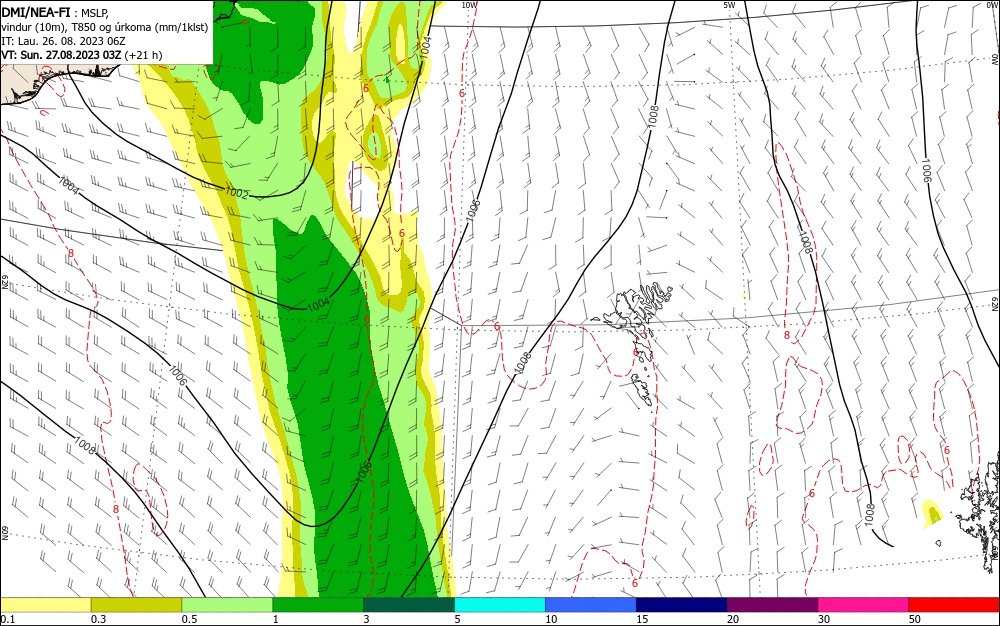The width and height of the screenshot is (1000, 626).
Task: Click the "0.1" legend value
Action: pos(7,619)
